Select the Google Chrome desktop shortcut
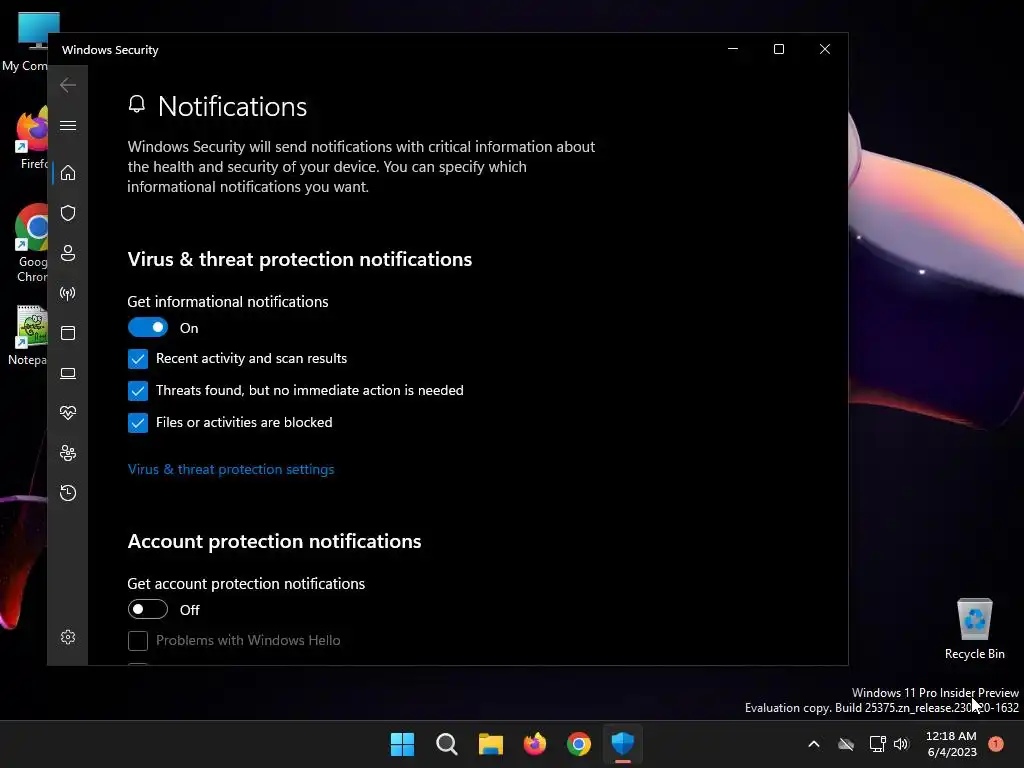Image resolution: width=1024 pixels, height=768 pixels. point(30,244)
